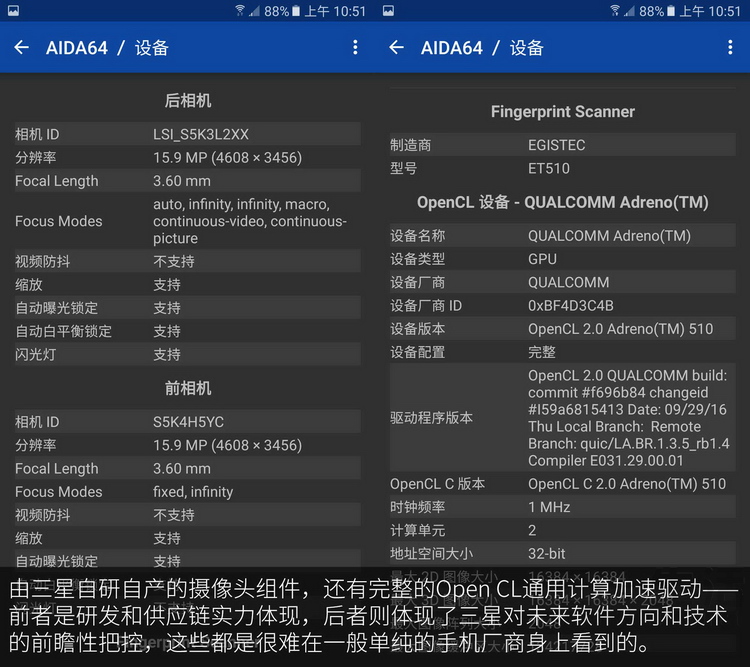The image size is (750, 667).
Task: Tap the Fingerprint Scanner section header
Action: click(562, 111)
